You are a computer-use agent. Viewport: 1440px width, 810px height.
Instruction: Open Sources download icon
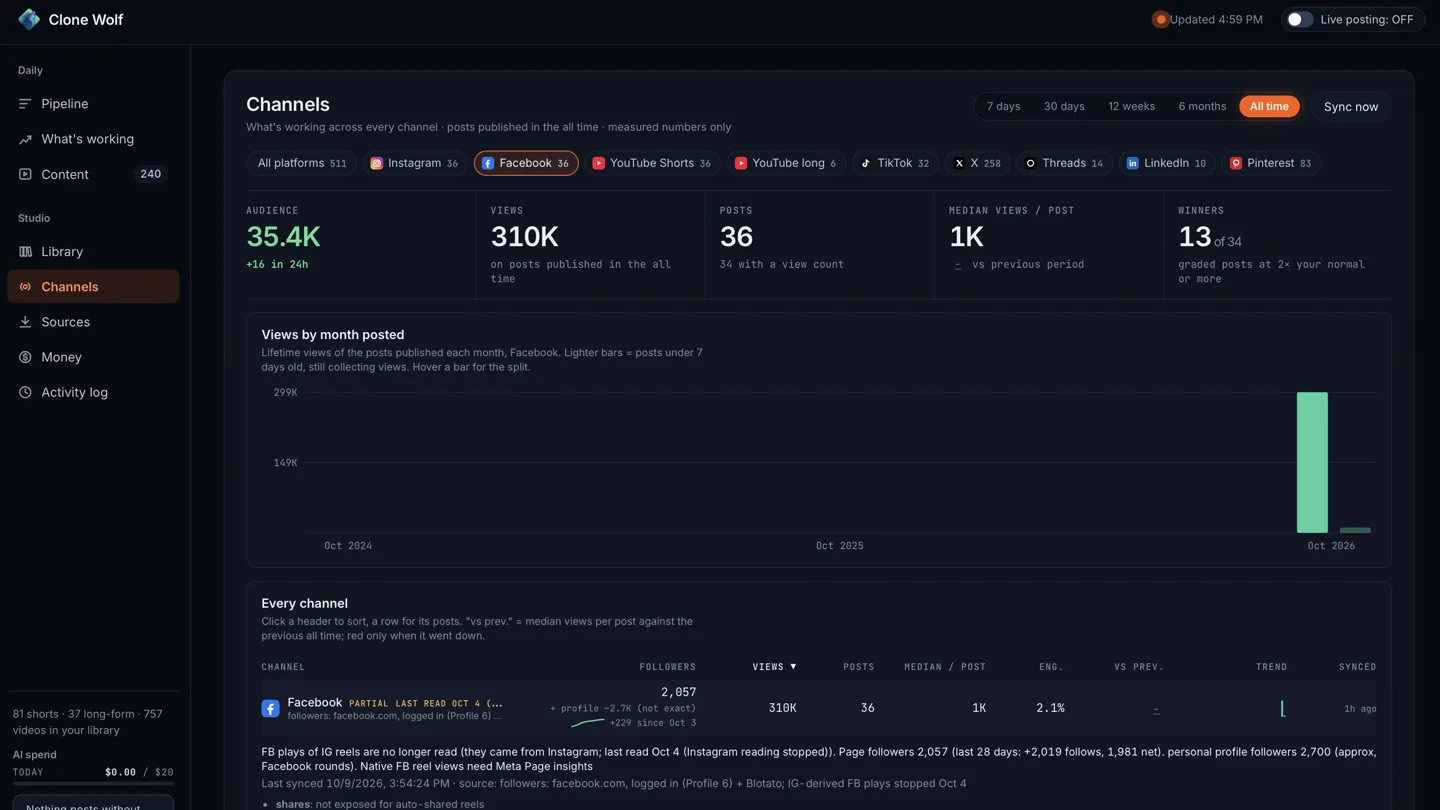(x=25, y=322)
